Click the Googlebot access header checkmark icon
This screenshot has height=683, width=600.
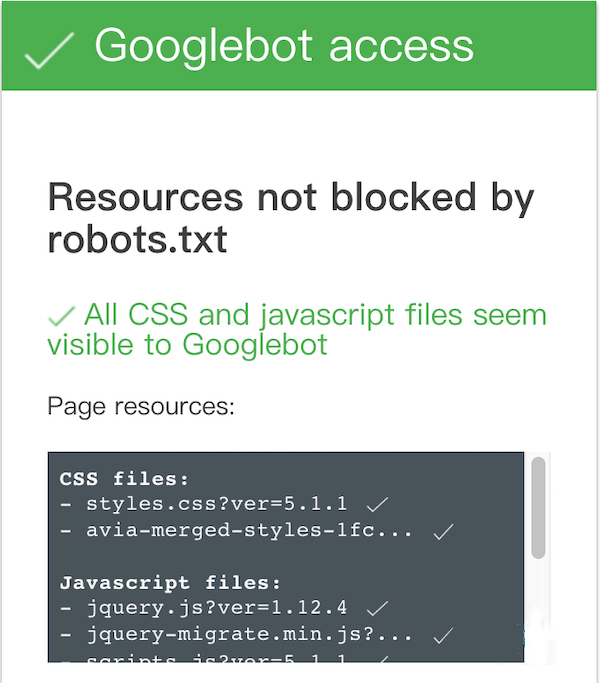coord(49,51)
